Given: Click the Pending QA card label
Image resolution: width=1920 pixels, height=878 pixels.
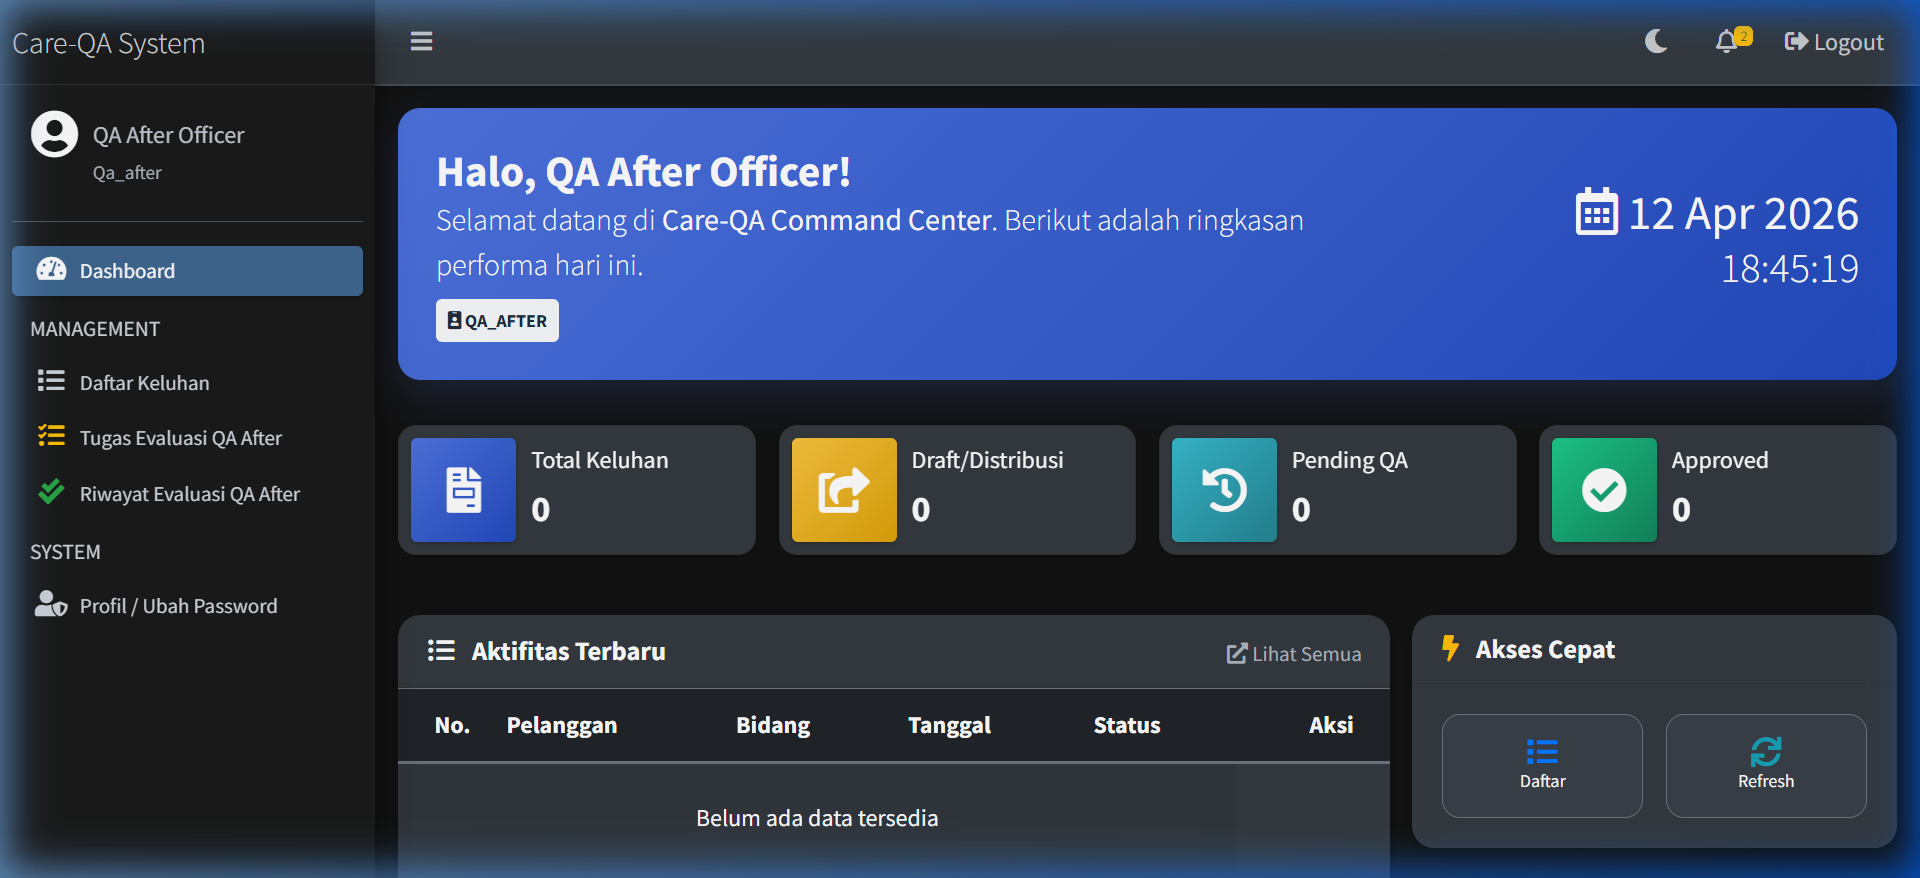Looking at the screenshot, I should pos(1349,461).
